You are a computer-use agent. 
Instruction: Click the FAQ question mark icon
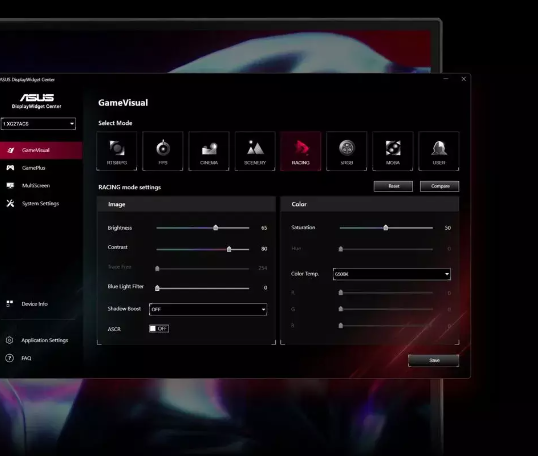(10, 358)
